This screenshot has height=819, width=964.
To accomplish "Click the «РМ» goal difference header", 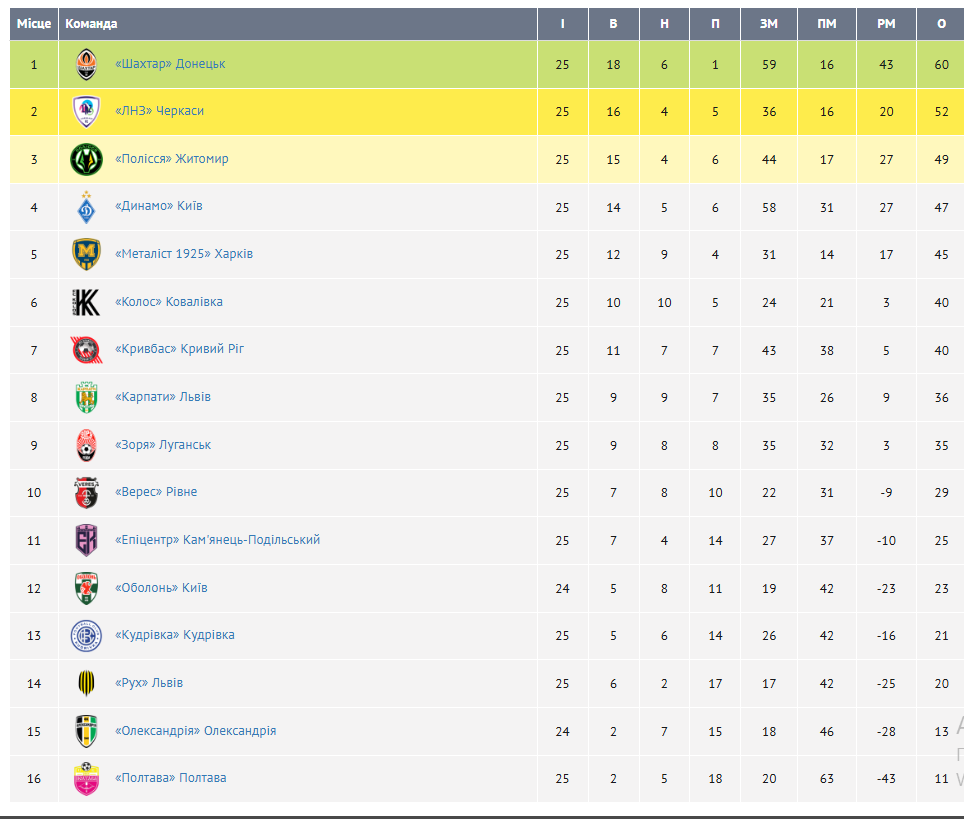I will (886, 24).
